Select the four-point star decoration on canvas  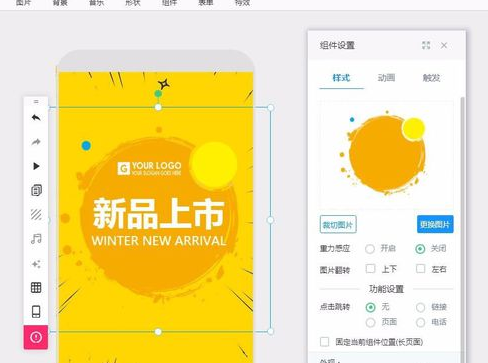pos(163,84)
